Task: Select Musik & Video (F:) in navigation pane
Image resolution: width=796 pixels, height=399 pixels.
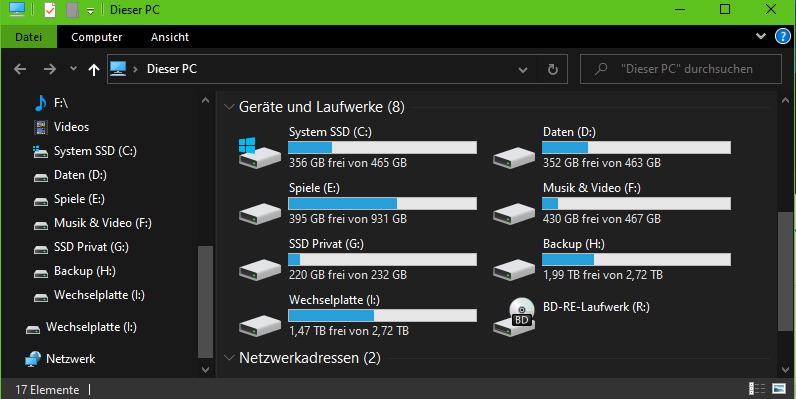Action: tap(103, 223)
